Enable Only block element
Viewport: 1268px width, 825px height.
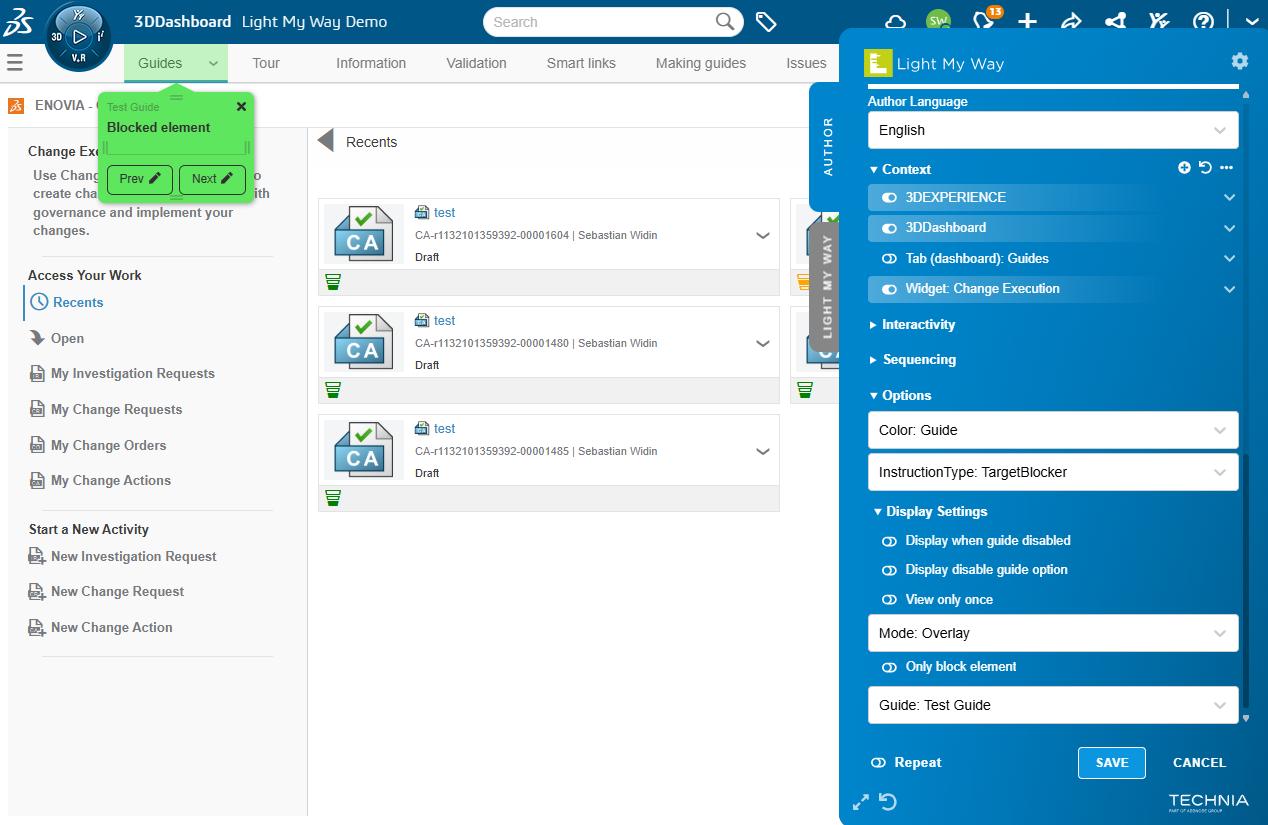889,667
